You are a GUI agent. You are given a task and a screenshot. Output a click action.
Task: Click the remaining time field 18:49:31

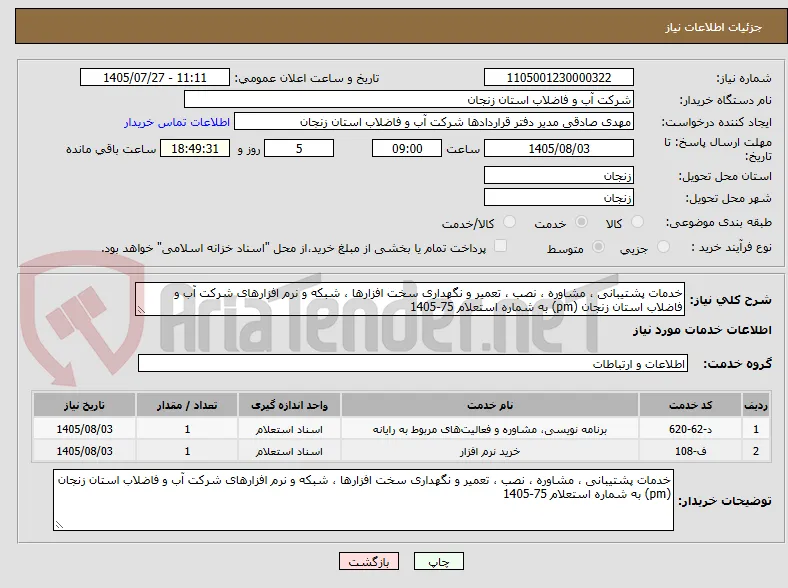(x=195, y=148)
